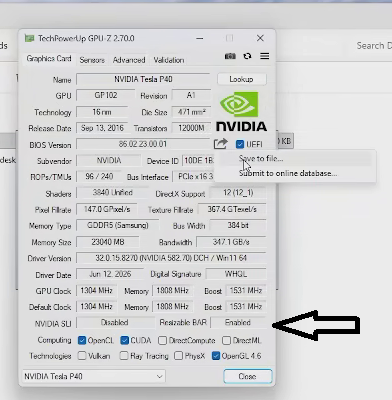Toggle the UEFI checkbox
The width and height of the screenshot is (392, 400).
point(240,144)
